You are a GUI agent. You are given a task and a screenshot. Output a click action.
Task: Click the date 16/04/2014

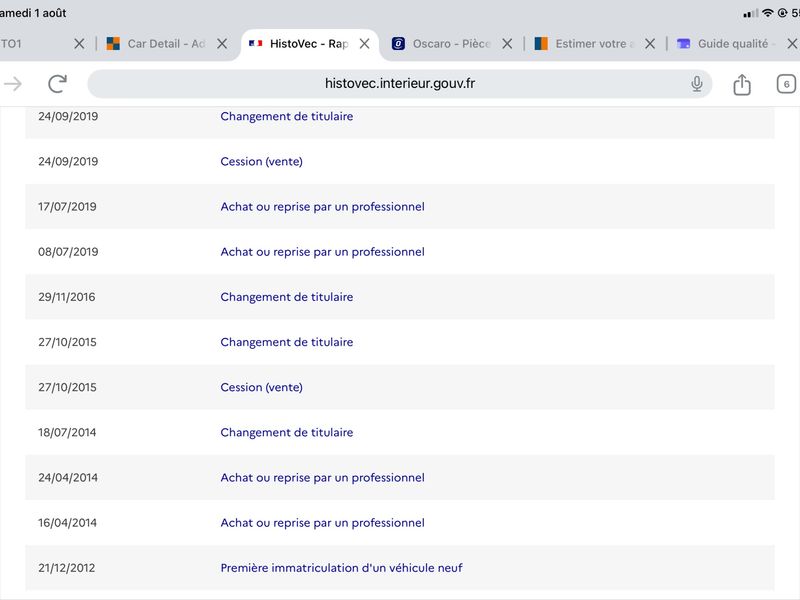[x=67, y=523]
